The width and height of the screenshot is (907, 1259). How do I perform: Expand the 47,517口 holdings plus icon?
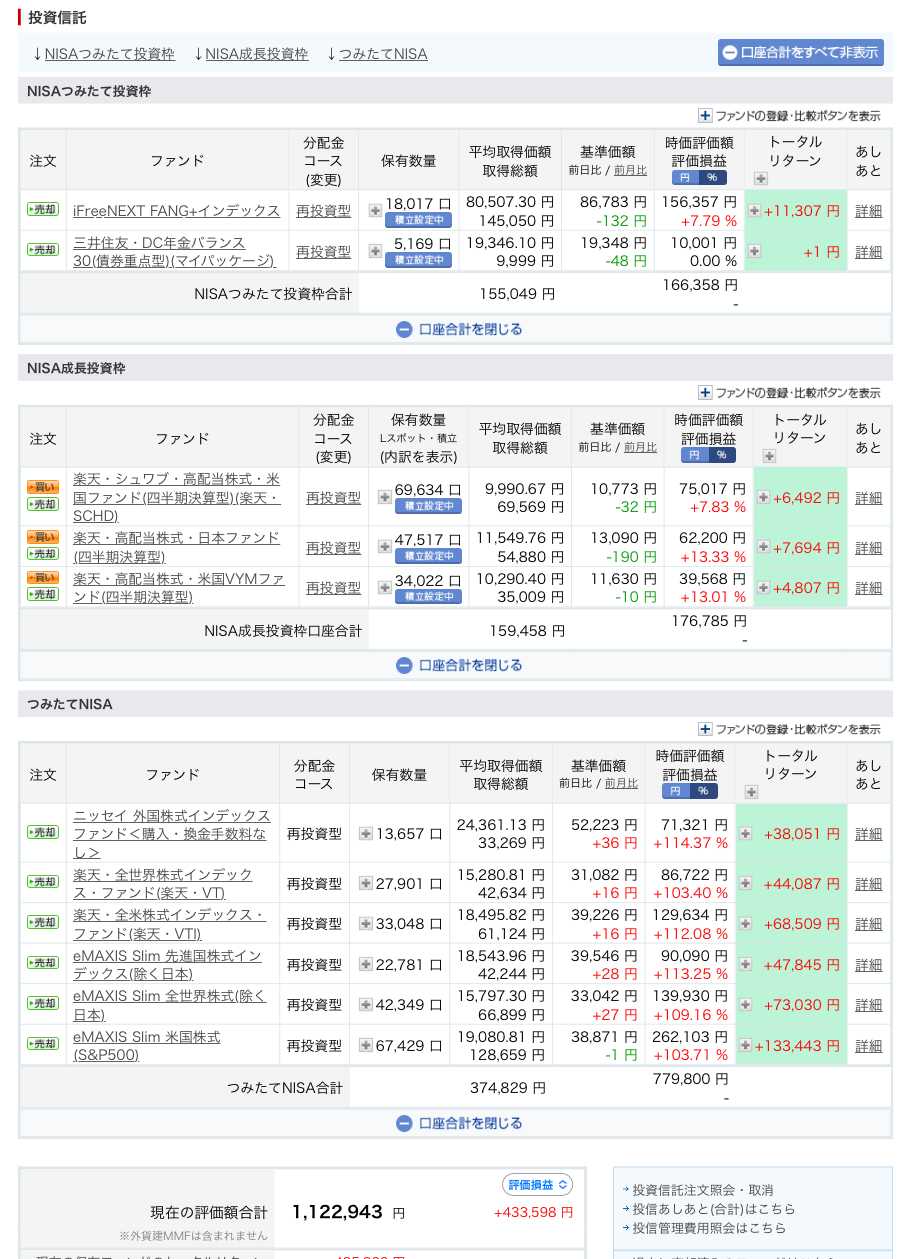pyautogui.click(x=384, y=546)
